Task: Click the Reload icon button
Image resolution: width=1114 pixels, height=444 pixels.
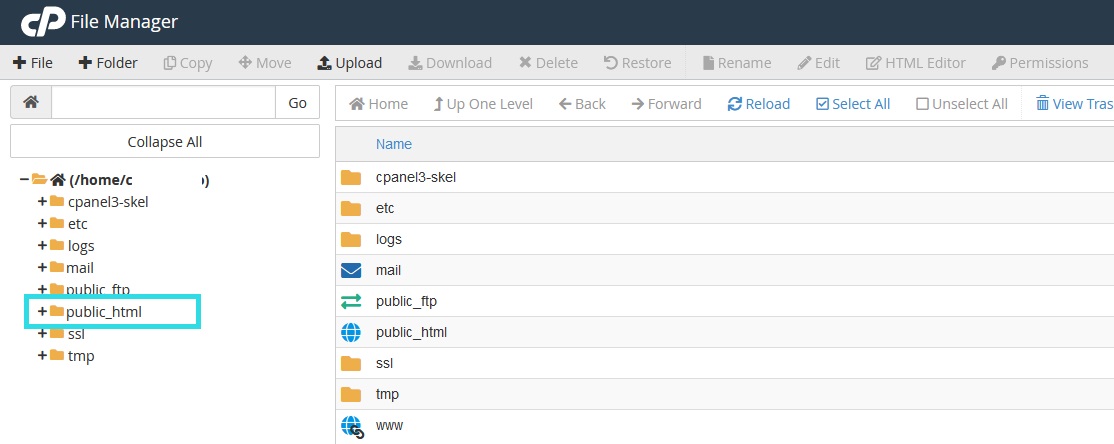Action: [x=759, y=104]
